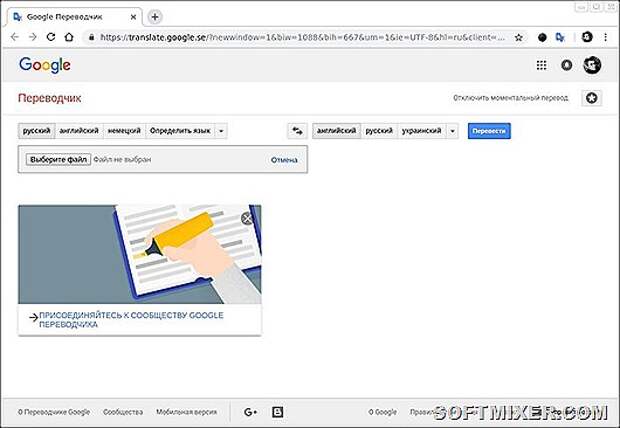Select немецкий as source language
The image size is (620, 428).
point(124,131)
